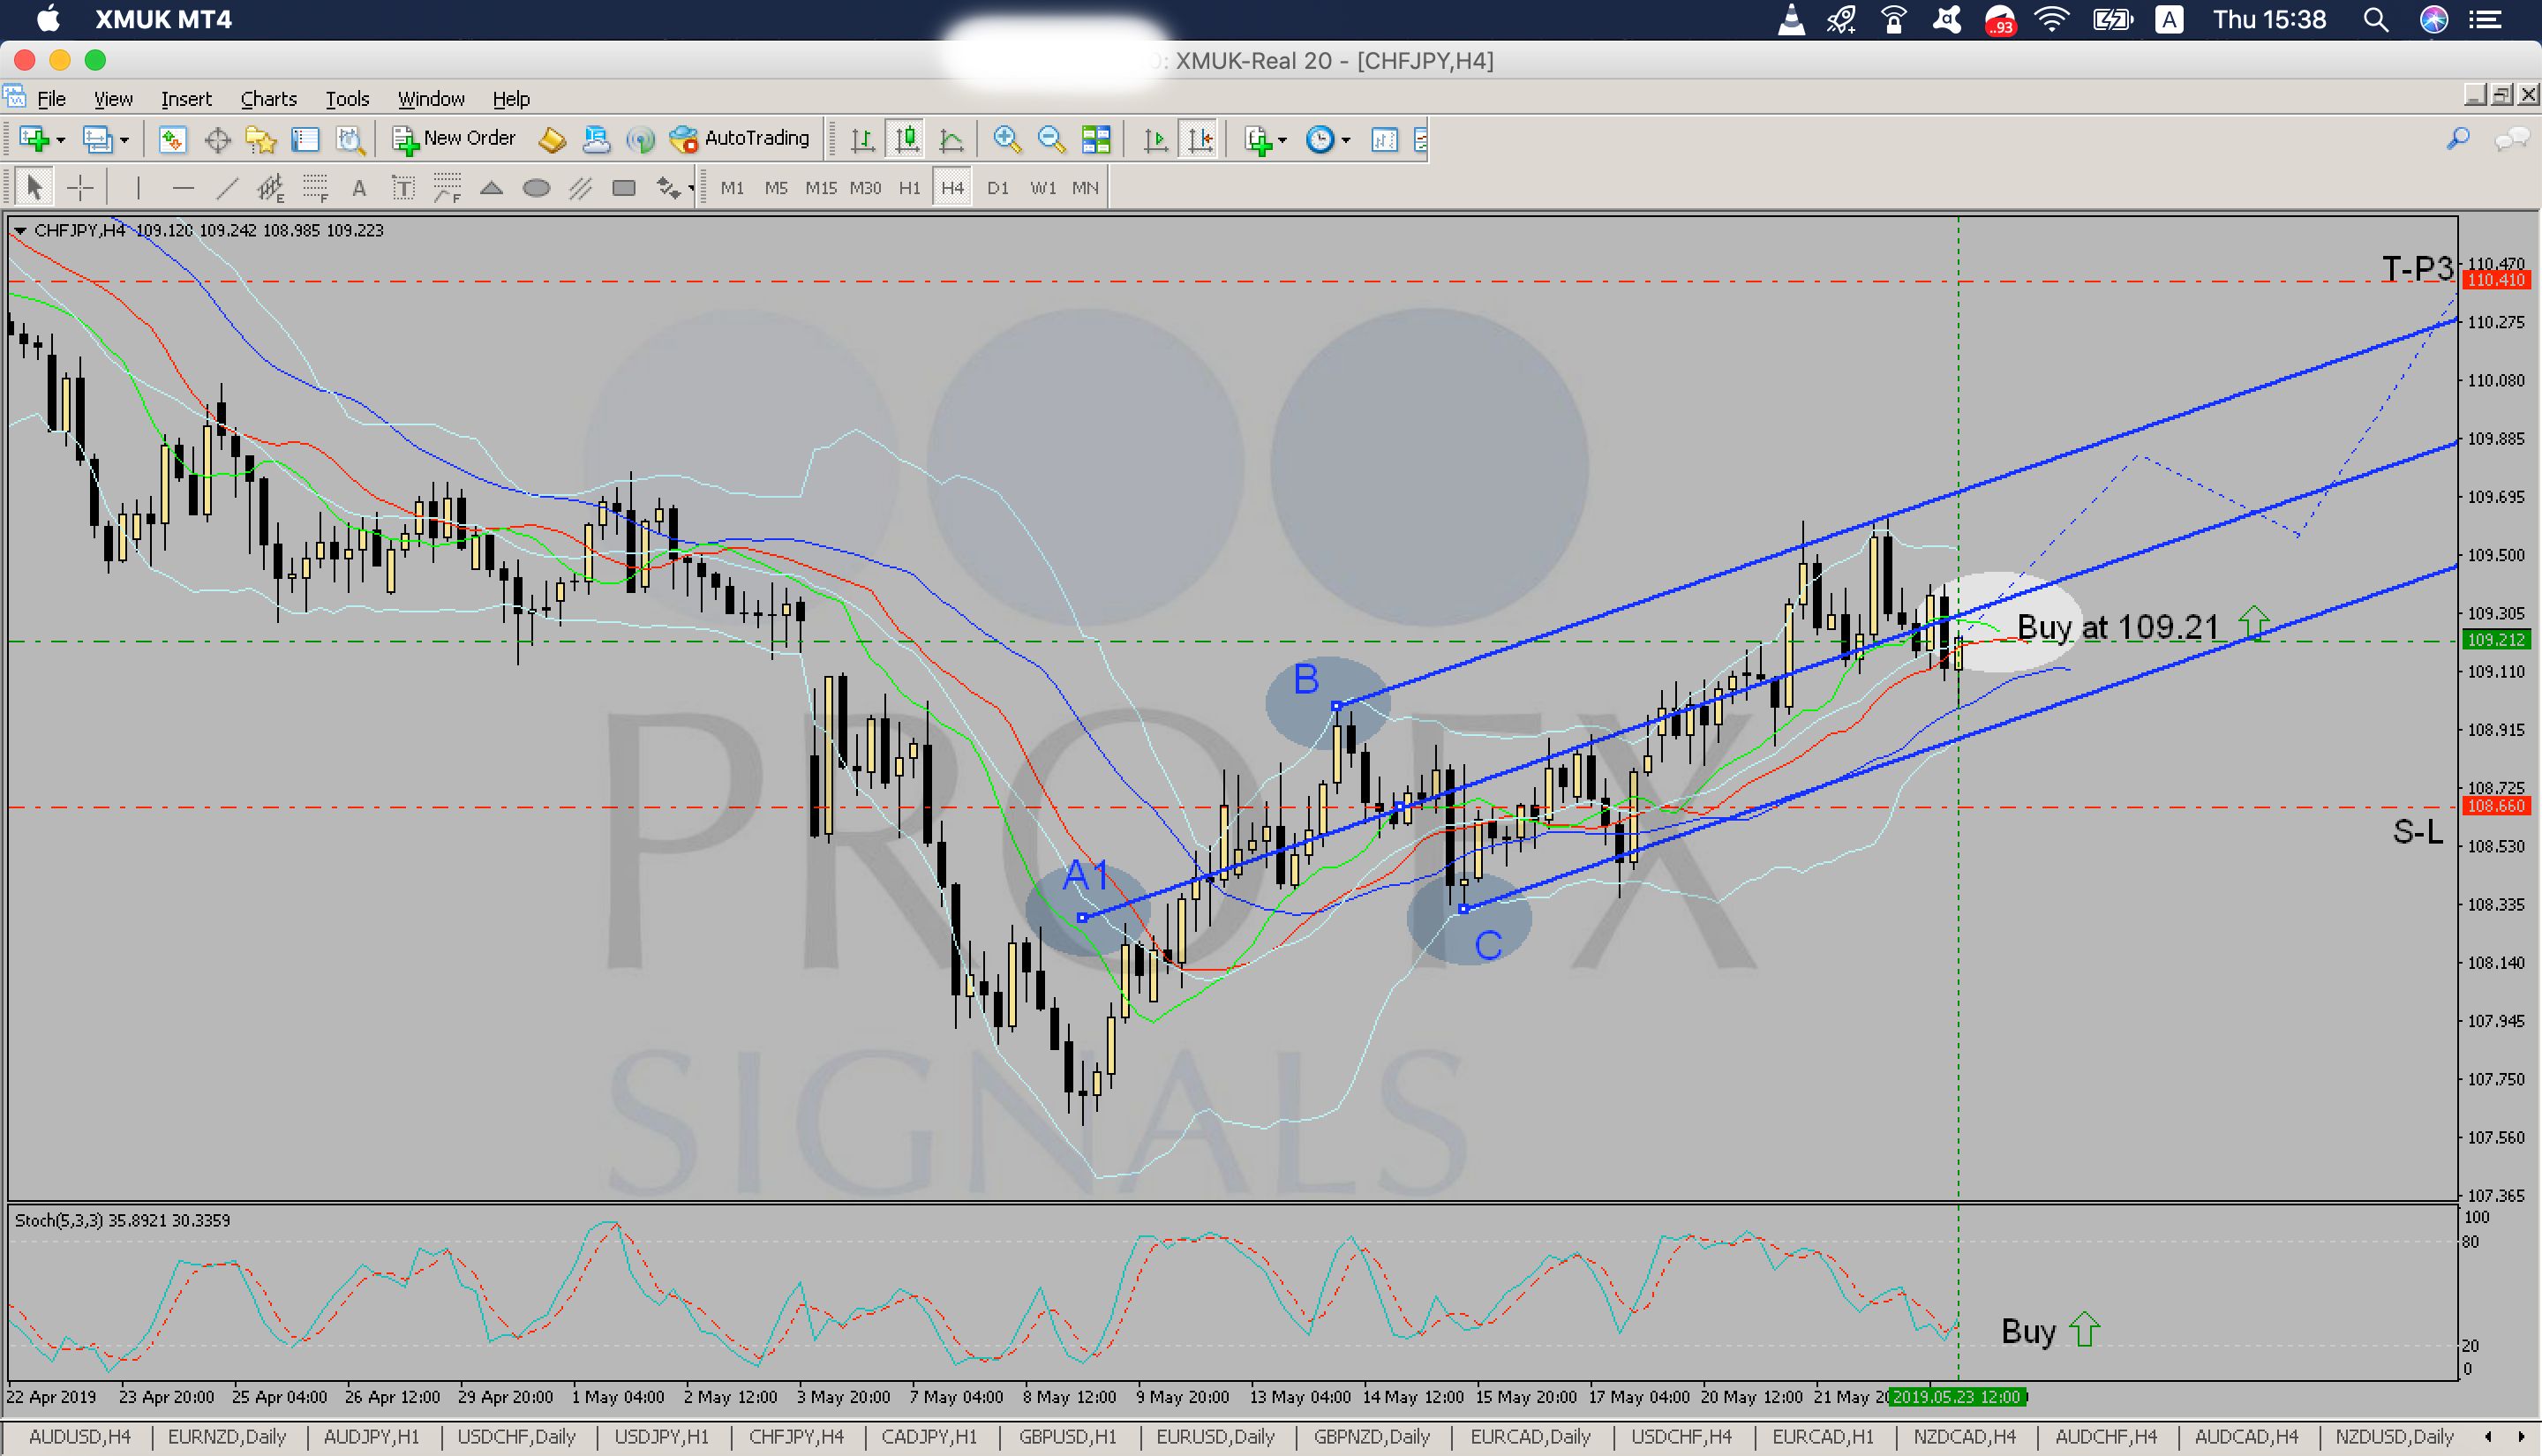Screen dimensions: 2542x1456
Task: Open macOS Spotlight search icon
Action: tap(2375, 20)
